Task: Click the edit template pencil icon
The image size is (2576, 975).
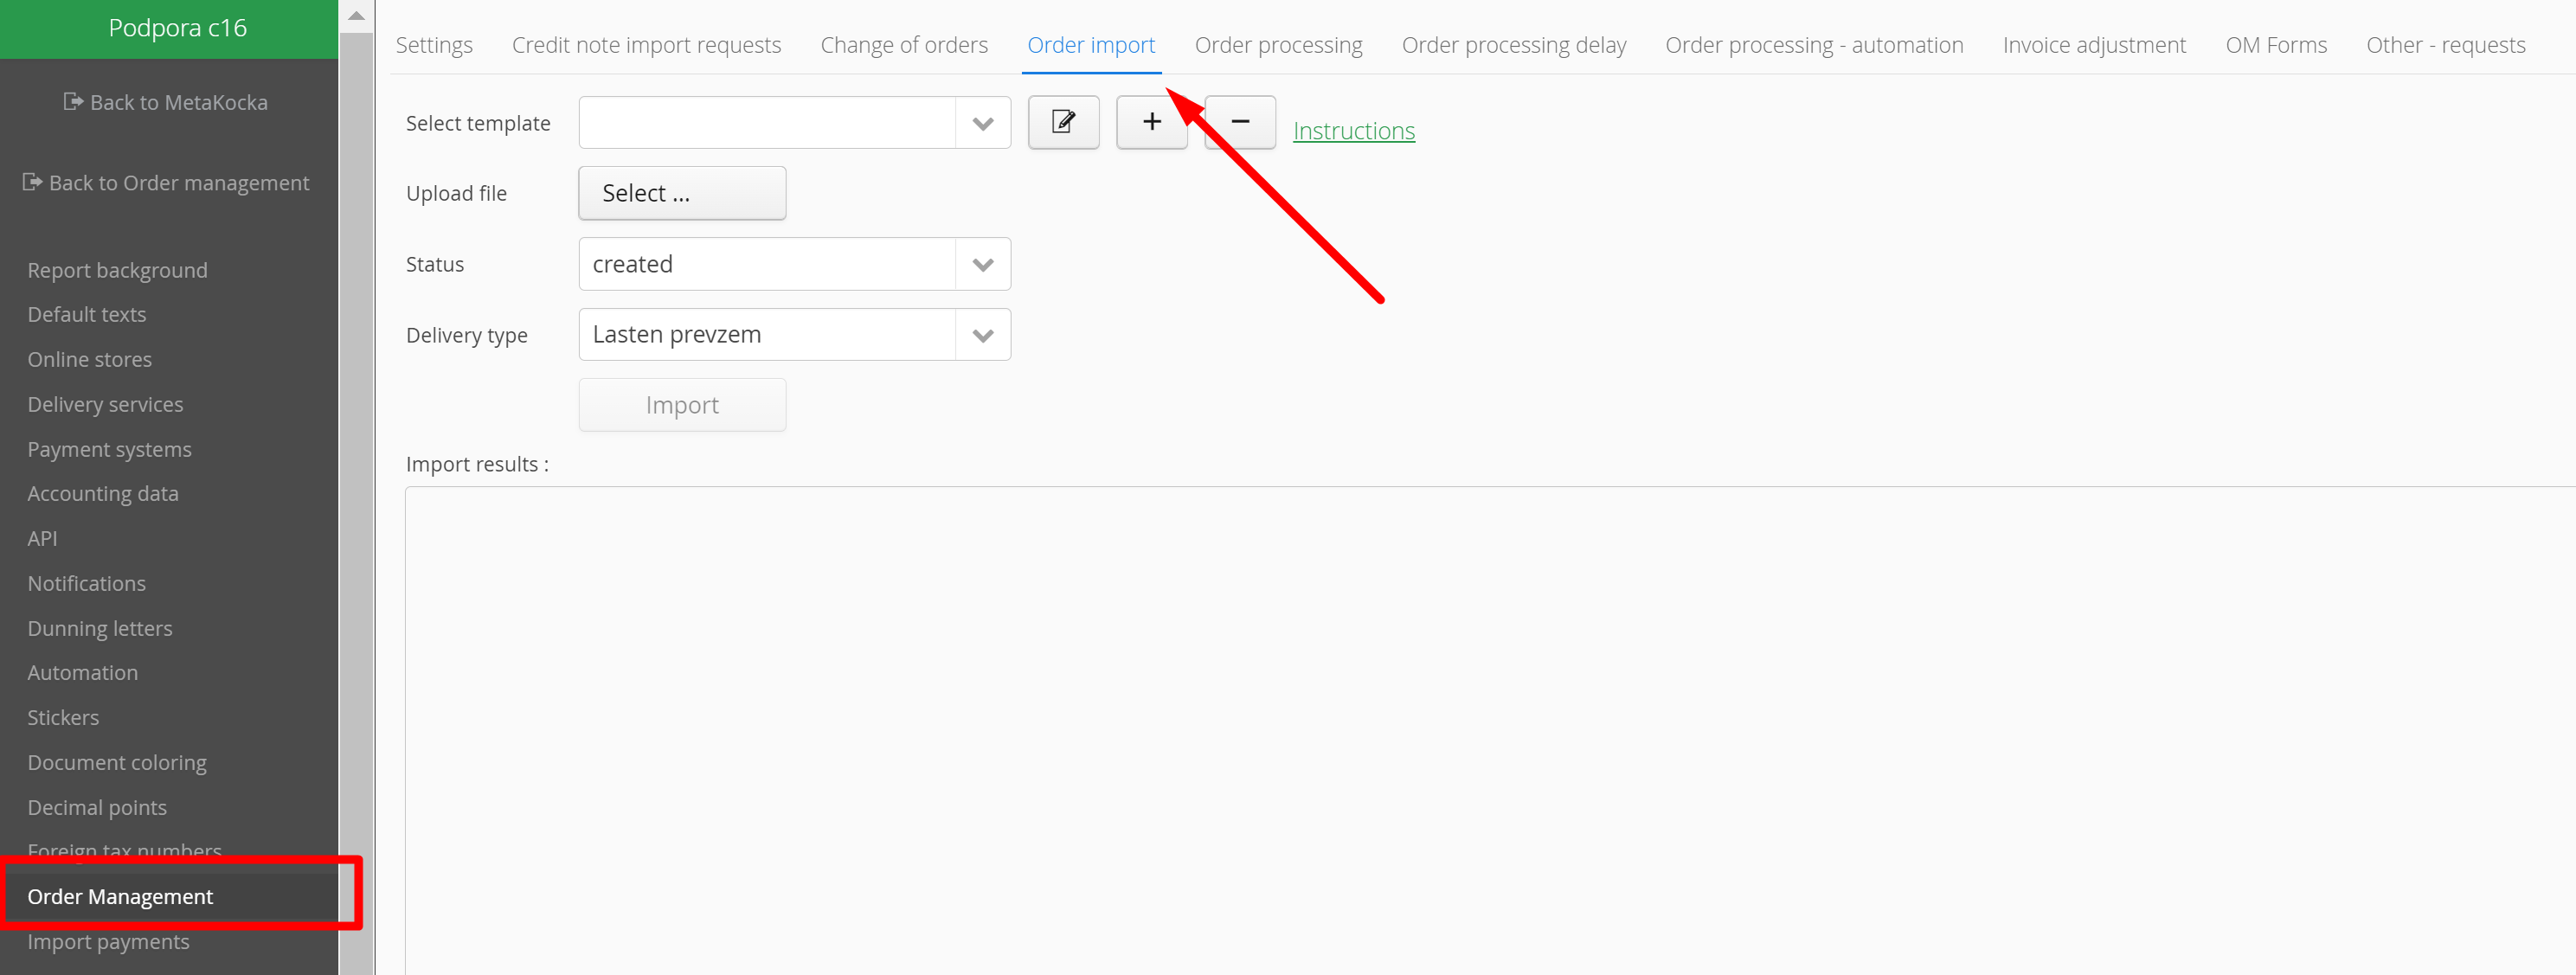Action: pyautogui.click(x=1063, y=122)
